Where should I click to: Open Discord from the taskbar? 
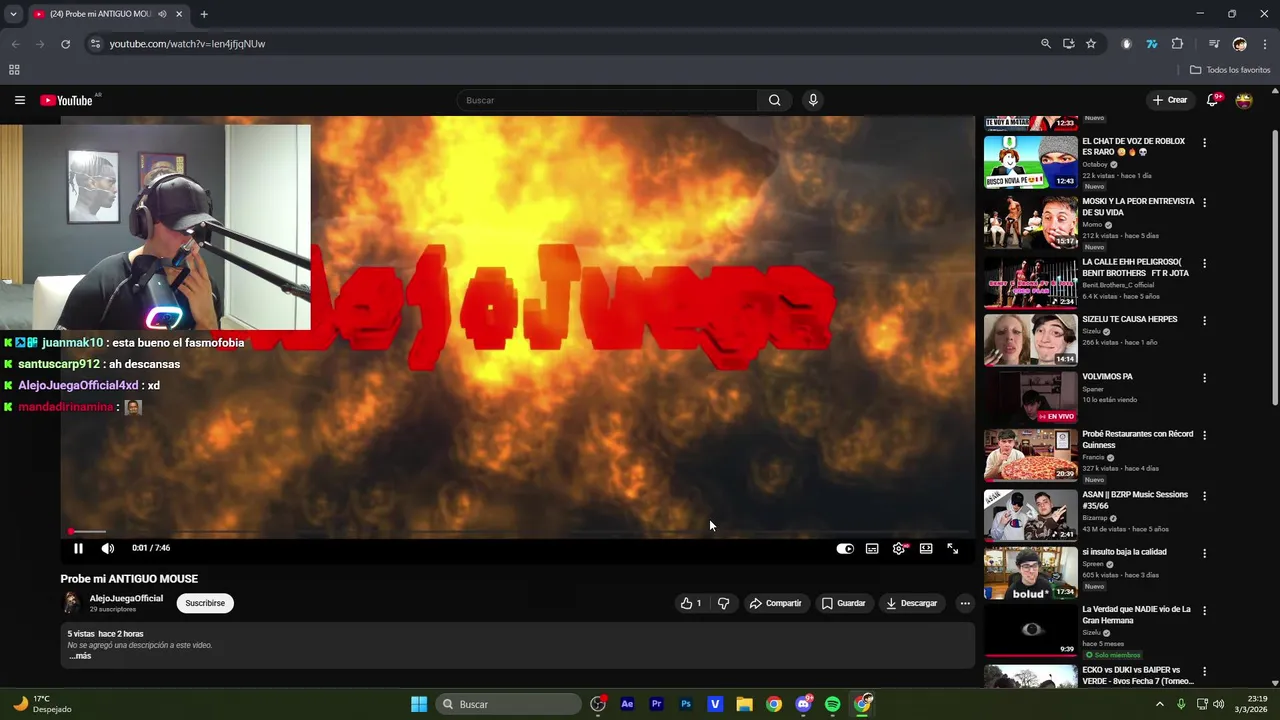803,704
